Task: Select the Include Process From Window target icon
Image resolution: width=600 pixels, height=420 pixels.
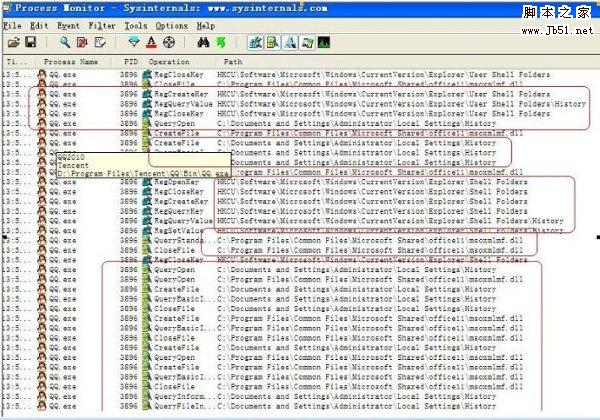Action: [x=169, y=42]
